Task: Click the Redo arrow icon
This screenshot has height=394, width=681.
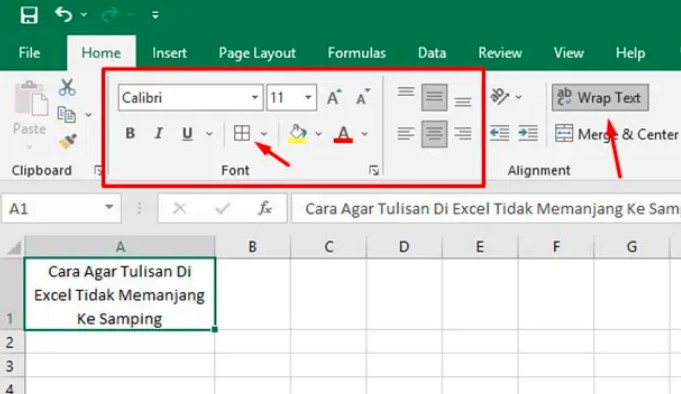Action: (x=109, y=15)
